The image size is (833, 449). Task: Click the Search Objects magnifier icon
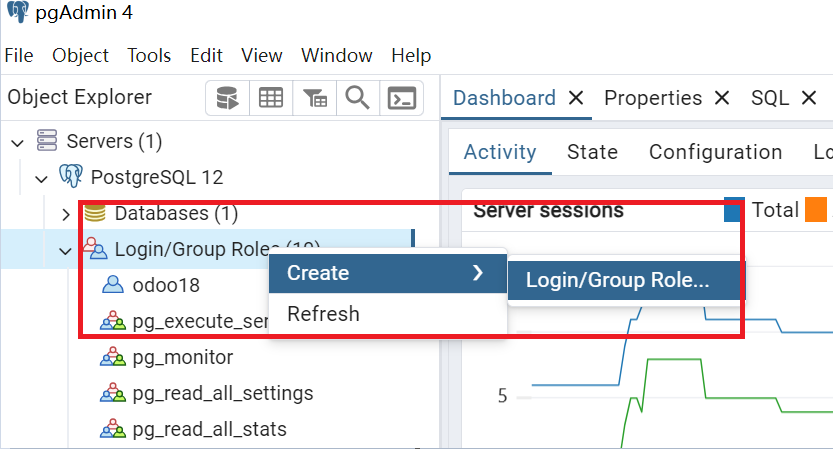pos(358,98)
